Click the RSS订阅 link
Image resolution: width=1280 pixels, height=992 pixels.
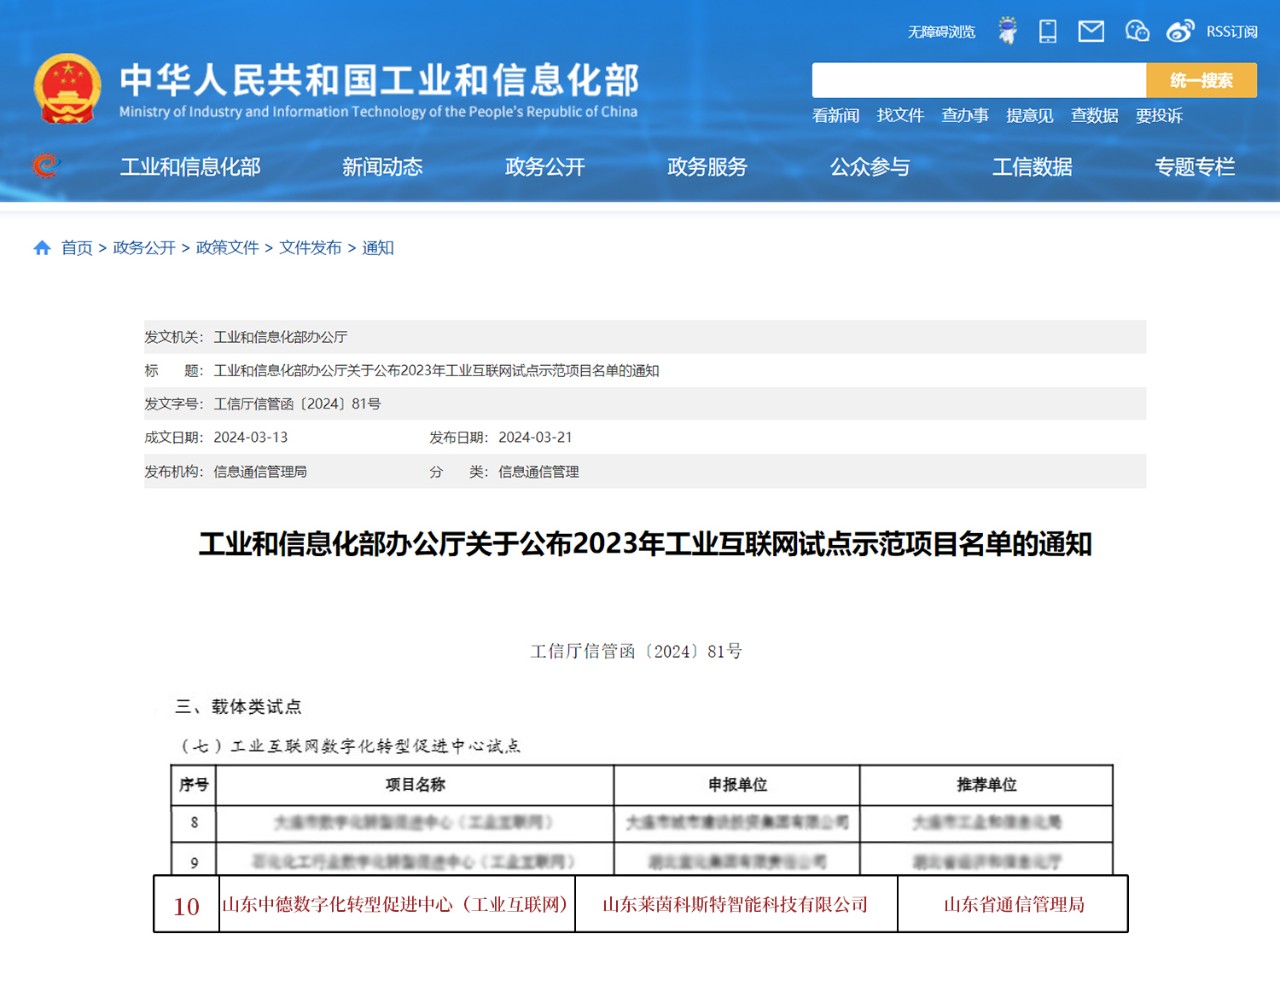(1232, 32)
